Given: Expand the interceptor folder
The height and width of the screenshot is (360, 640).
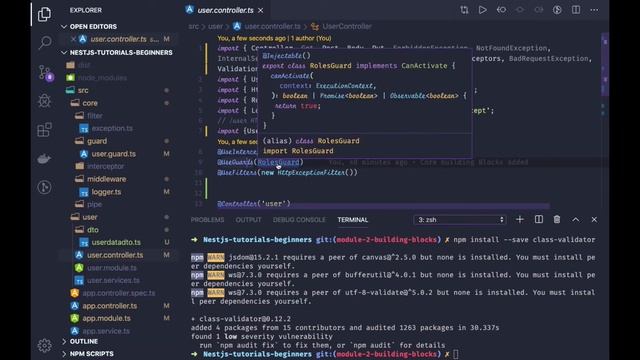Looking at the screenshot, I should pos(105,166).
